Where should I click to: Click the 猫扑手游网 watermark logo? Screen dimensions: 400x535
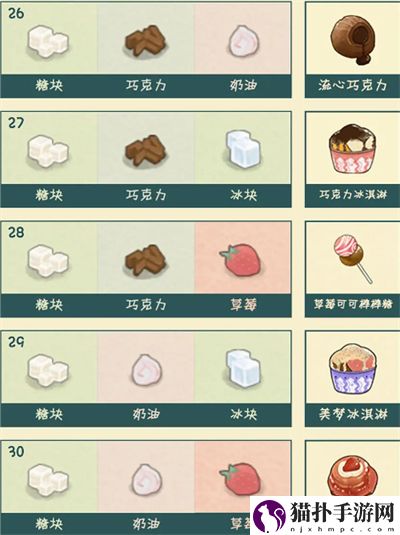point(325,515)
